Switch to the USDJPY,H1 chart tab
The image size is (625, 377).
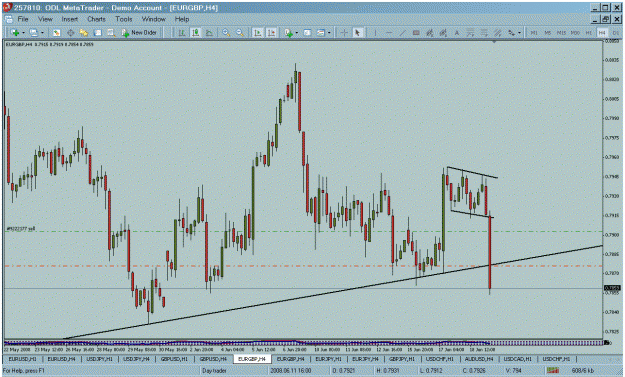100,359
